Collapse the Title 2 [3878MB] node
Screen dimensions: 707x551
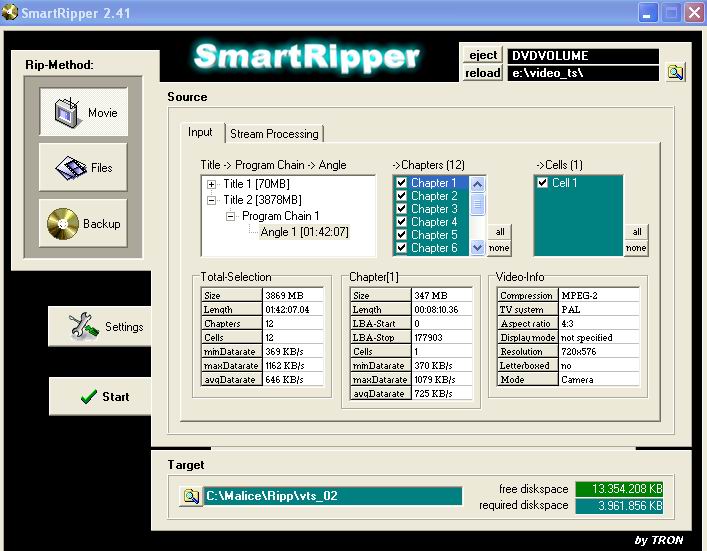click(x=211, y=200)
